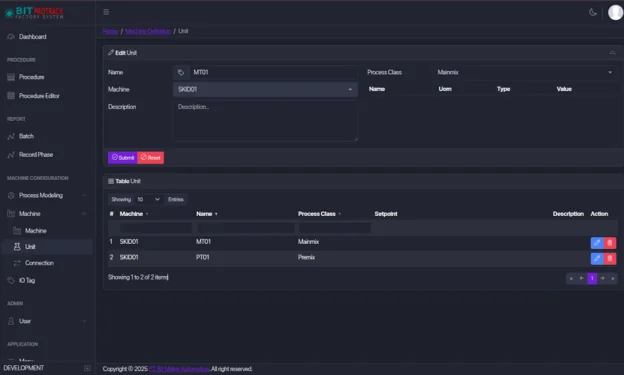Open the Process Class dropdown showing Mainmix
The width and height of the screenshot is (624, 375).
[525, 72]
